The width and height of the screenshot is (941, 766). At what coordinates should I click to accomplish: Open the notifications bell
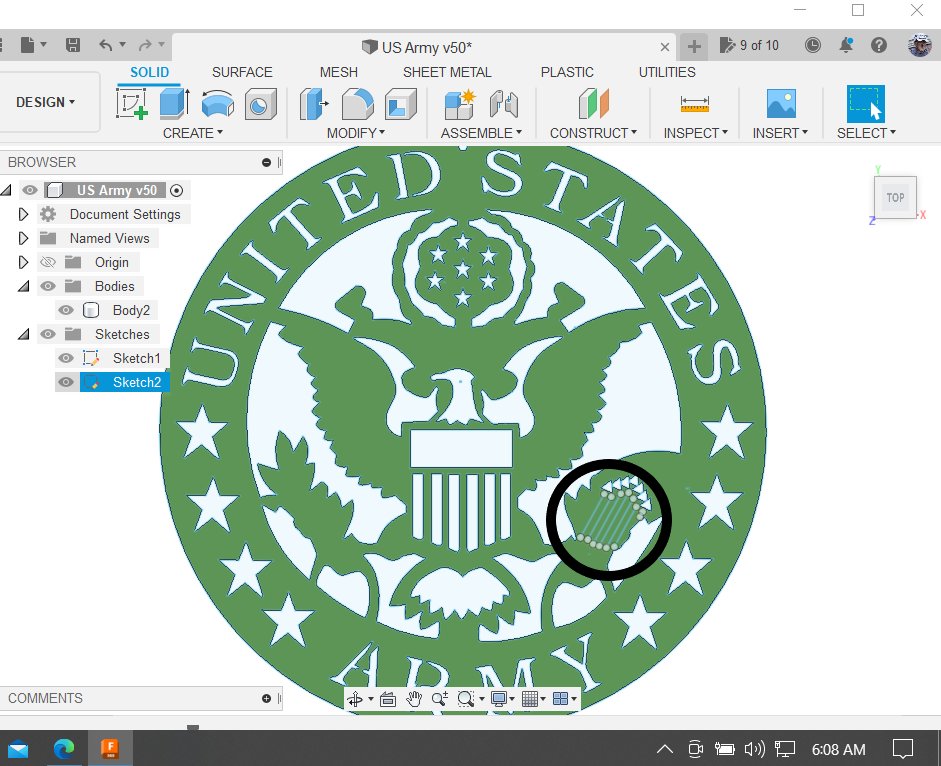(846, 45)
